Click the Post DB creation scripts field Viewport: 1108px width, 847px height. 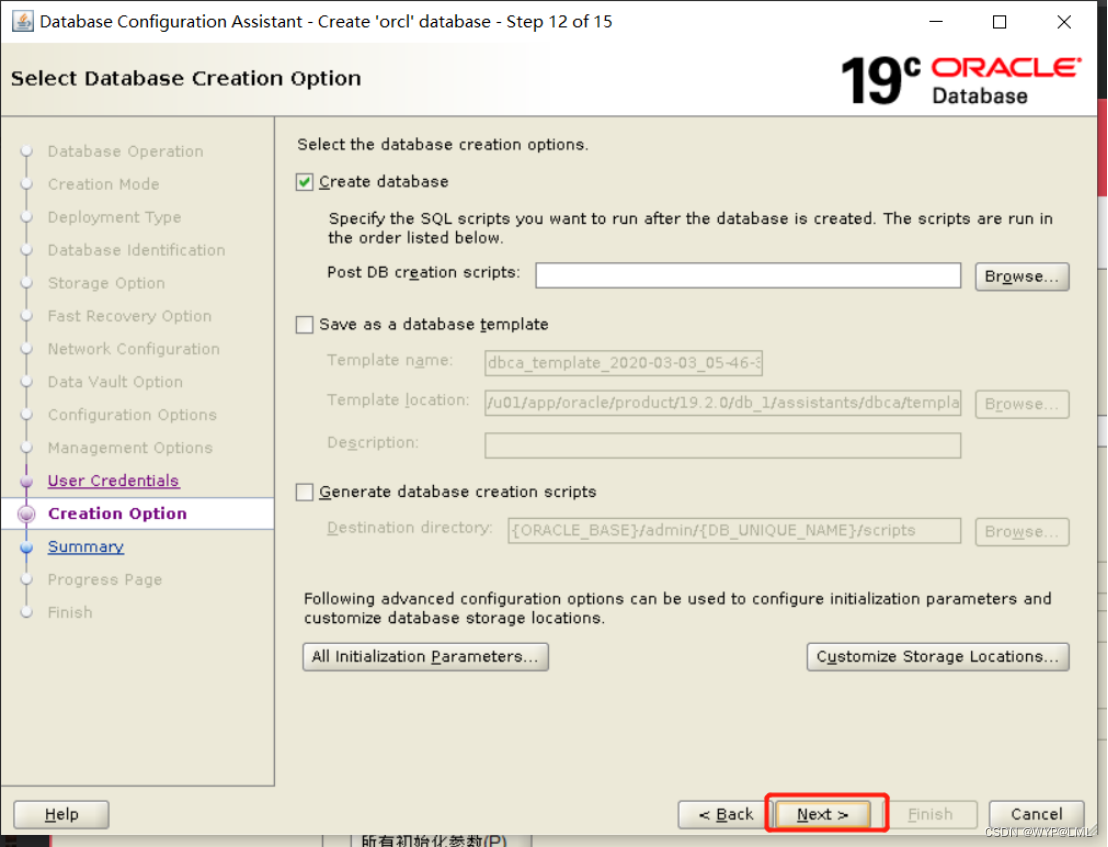point(748,276)
